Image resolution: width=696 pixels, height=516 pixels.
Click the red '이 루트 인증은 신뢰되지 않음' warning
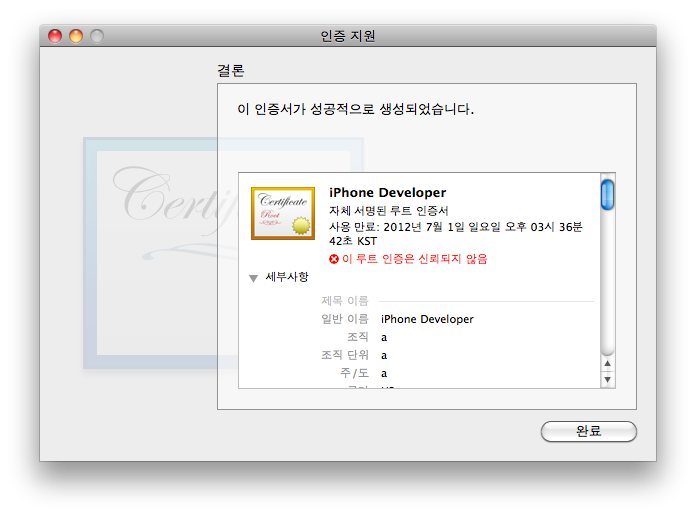(x=415, y=259)
